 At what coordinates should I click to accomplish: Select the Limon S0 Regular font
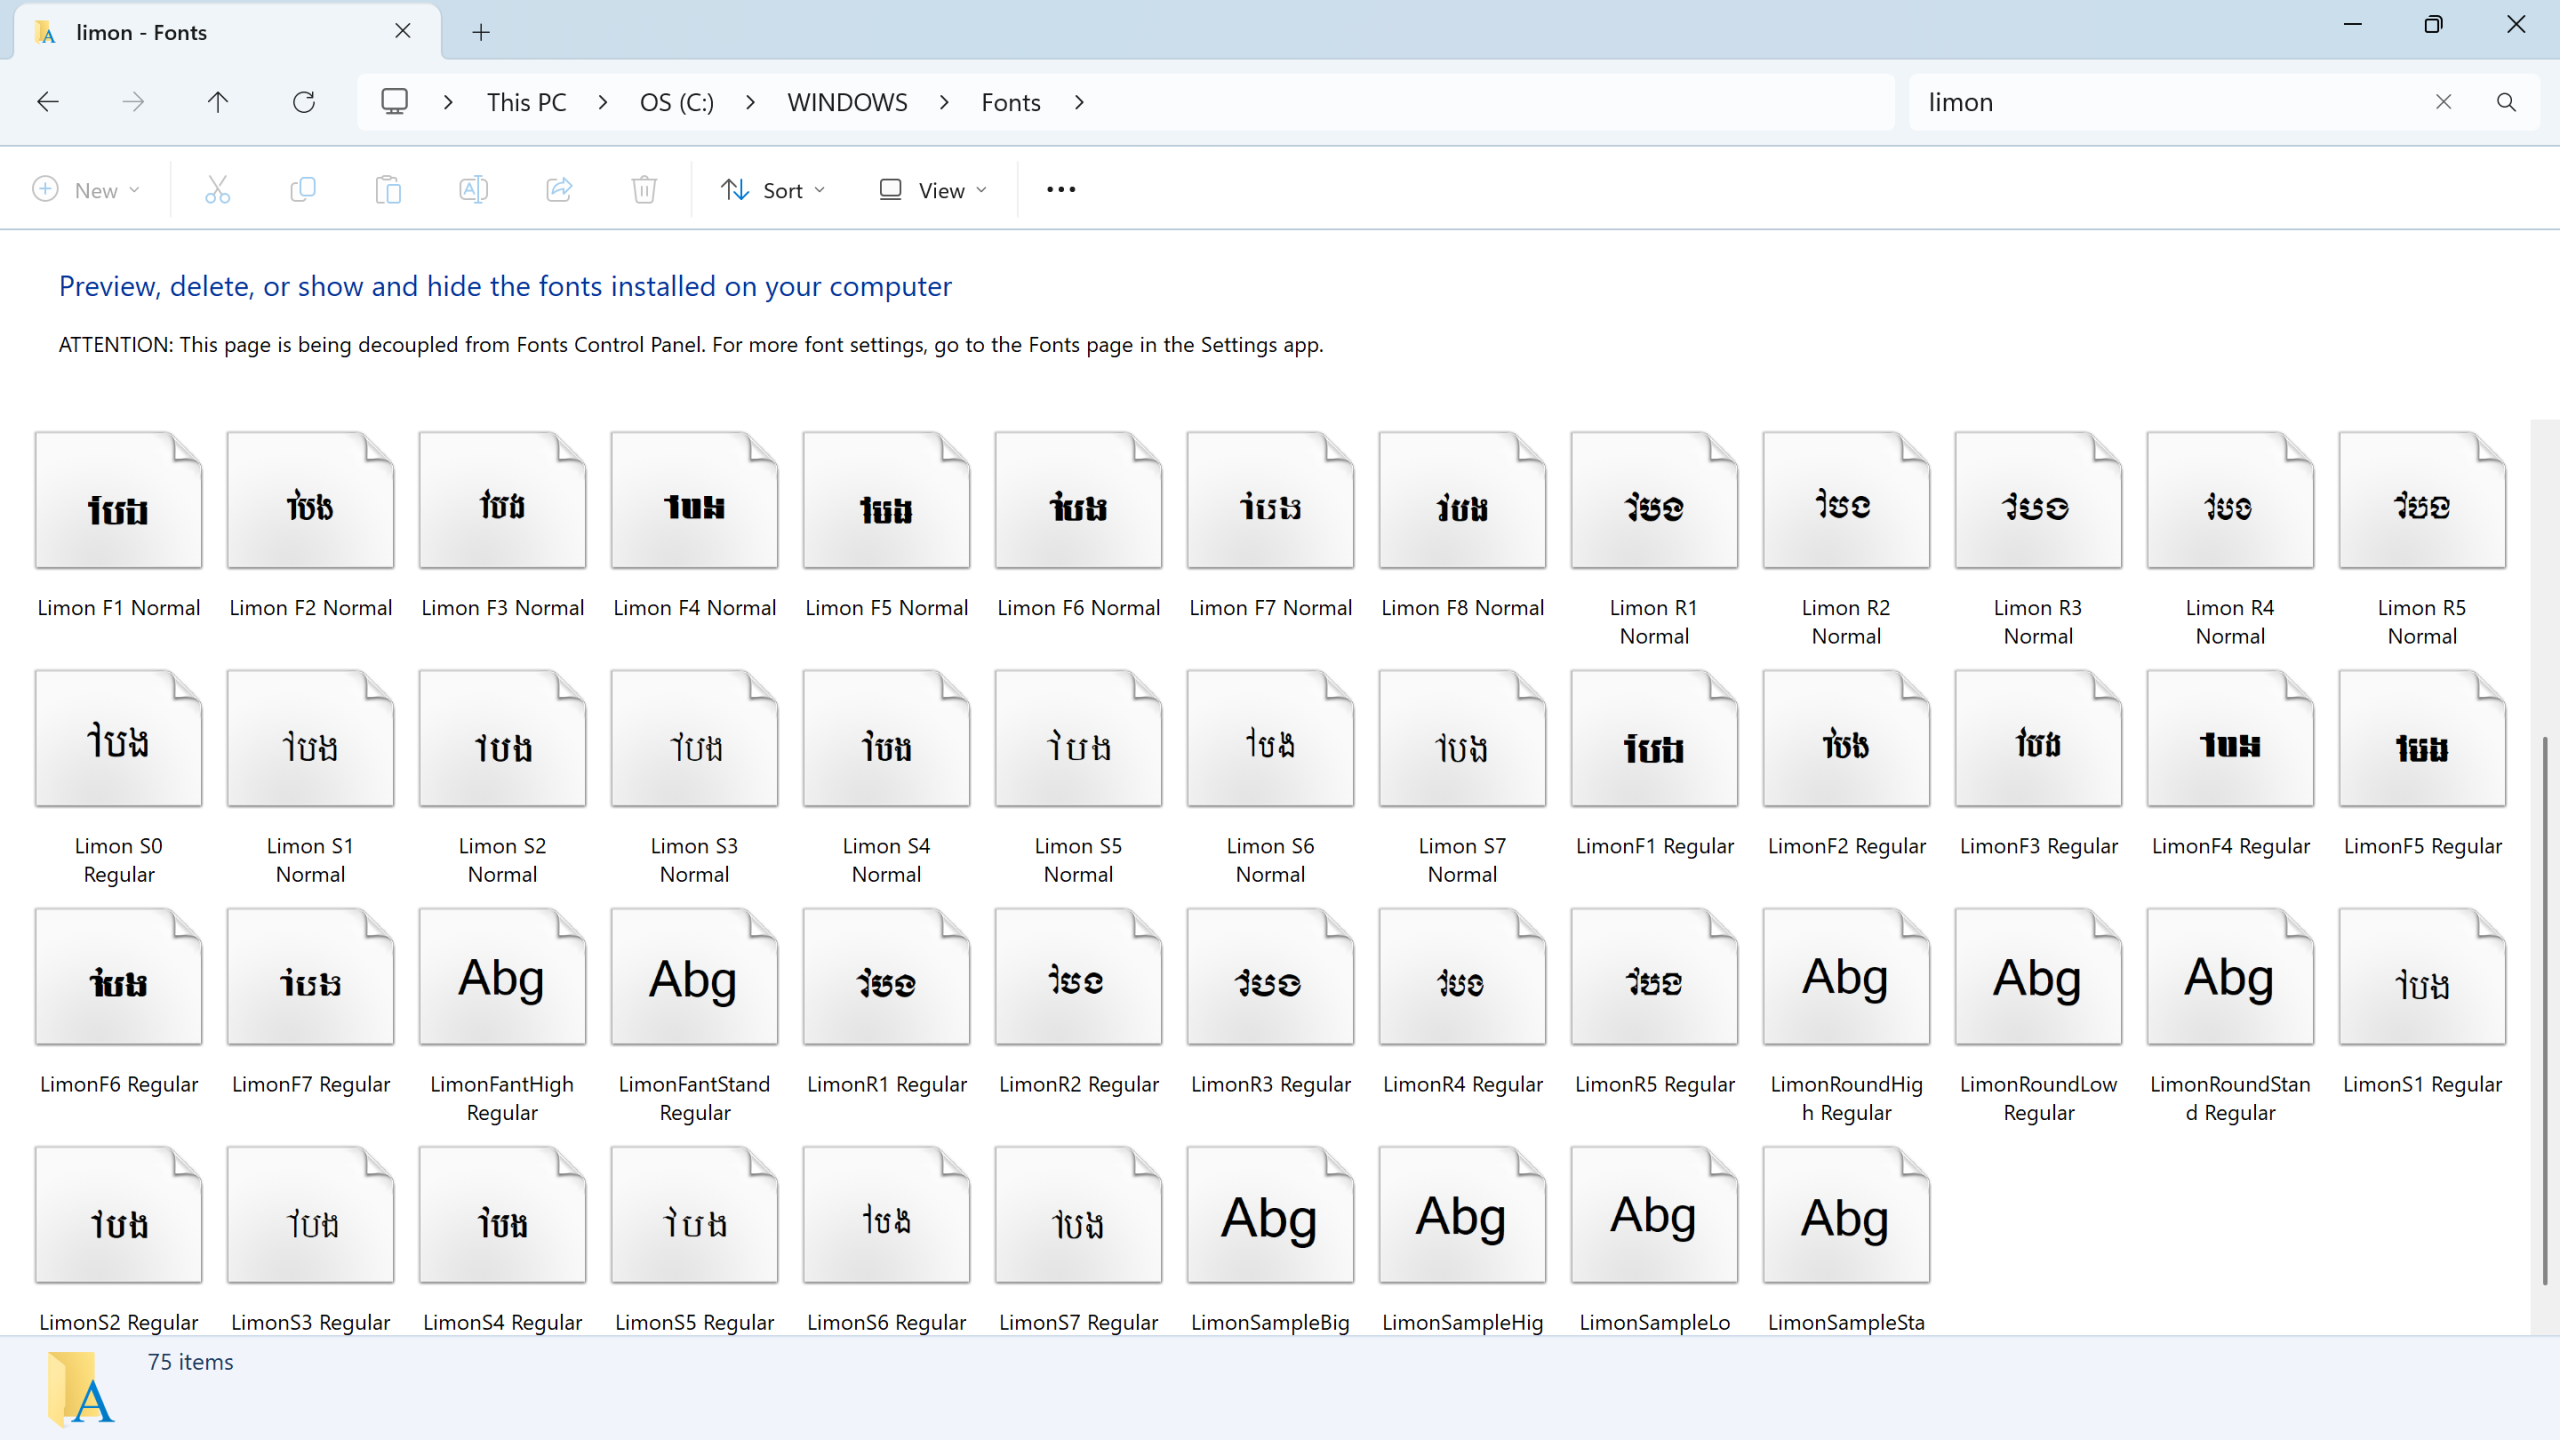(119, 778)
